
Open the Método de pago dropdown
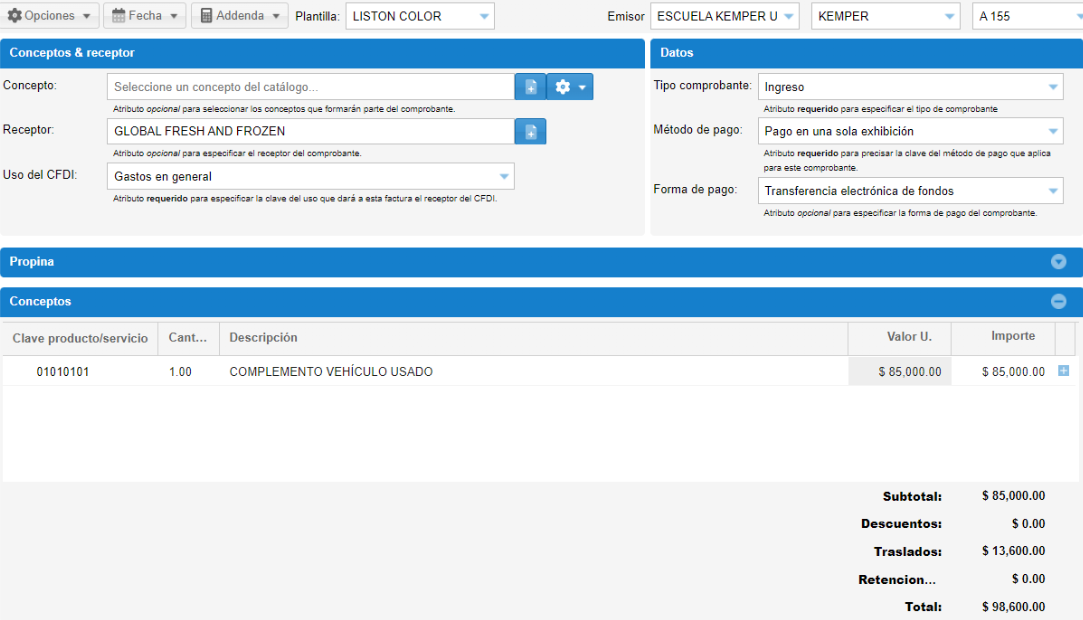pos(910,131)
